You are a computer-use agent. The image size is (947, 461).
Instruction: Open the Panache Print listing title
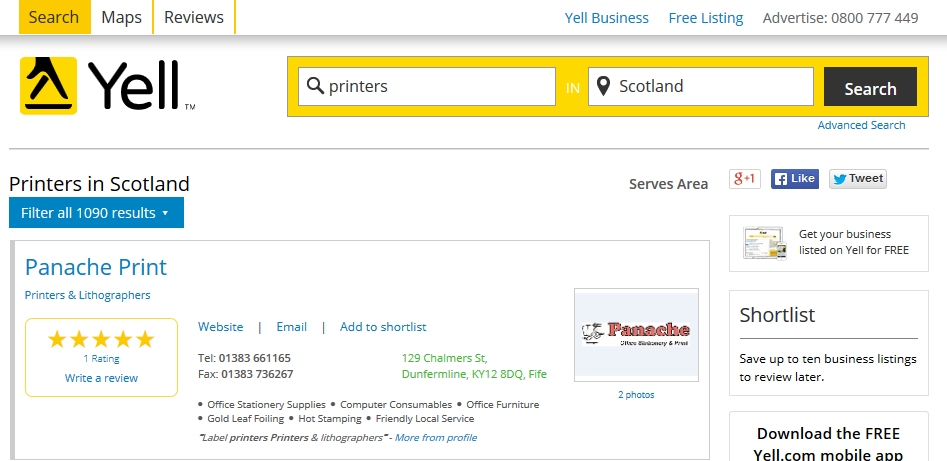[95, 267]
